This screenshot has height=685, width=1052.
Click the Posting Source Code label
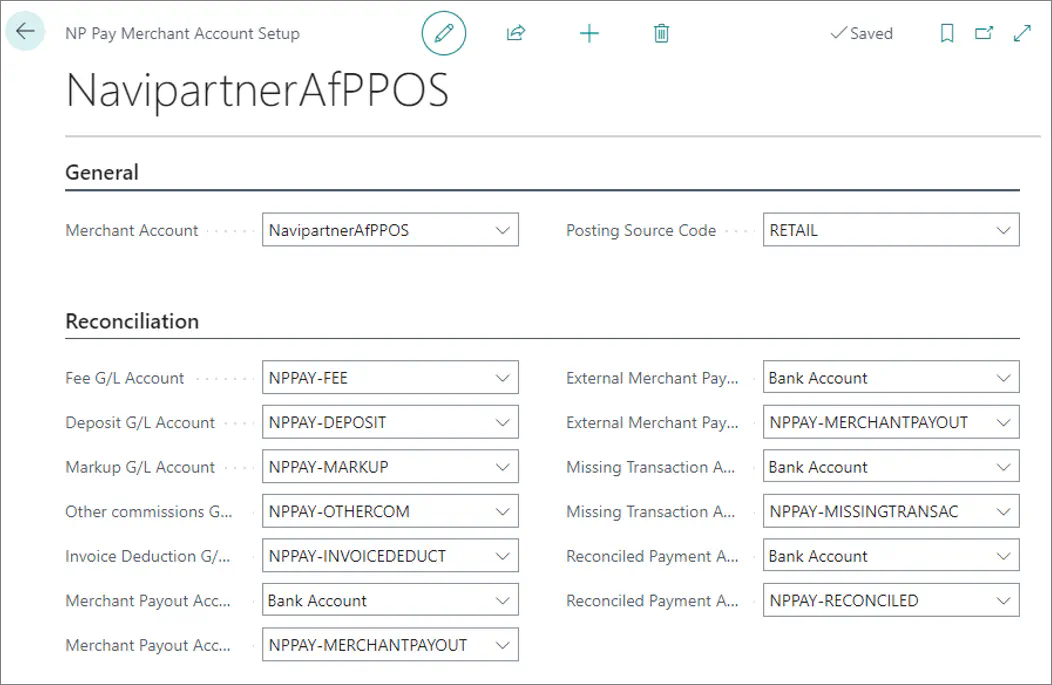click(x=641, y=230)
